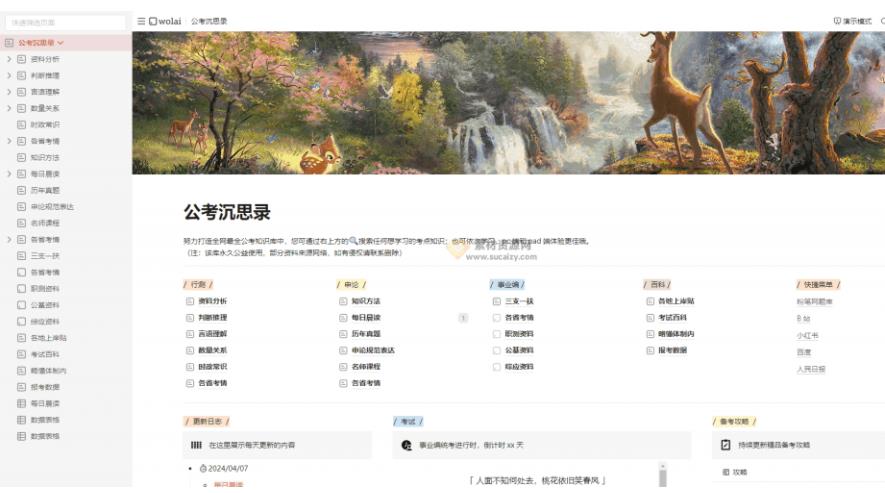Open 演示模式 presentation mode
This screenshot has width=885, height=493.
click(x=852, y=21)
